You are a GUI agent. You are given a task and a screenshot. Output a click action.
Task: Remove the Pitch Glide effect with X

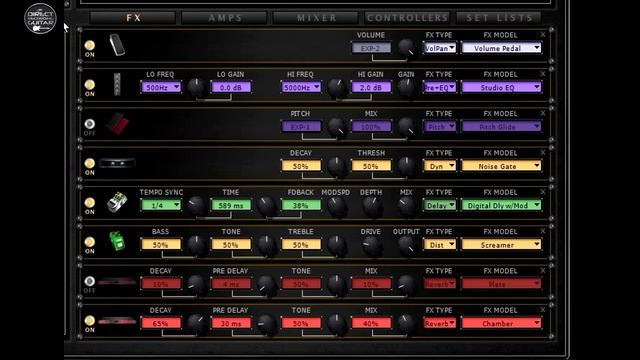tap(543, 113)
